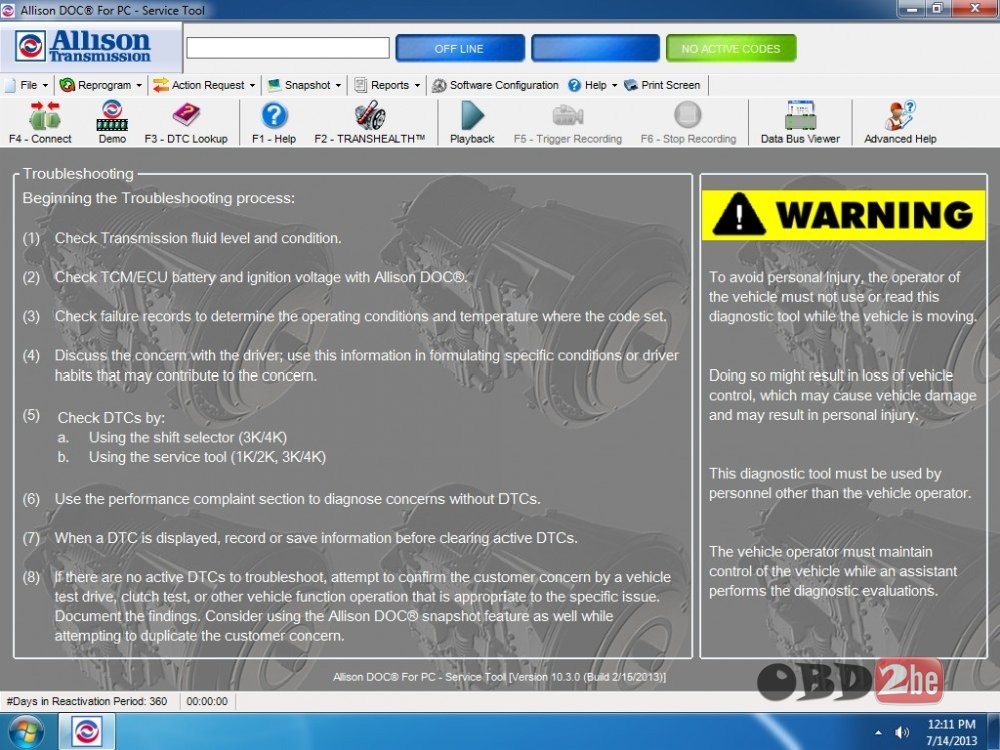
Task: Open the Windows Start menu
Action: [x=24, y=732]
